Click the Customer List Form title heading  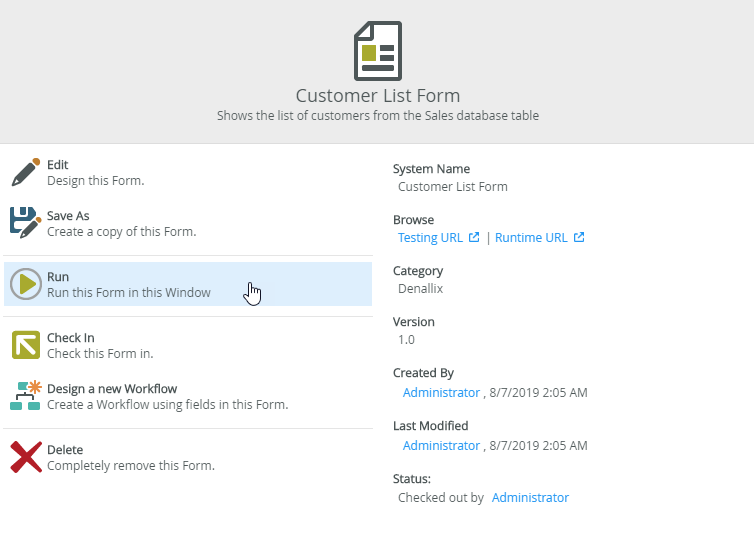tap(377, 96)
